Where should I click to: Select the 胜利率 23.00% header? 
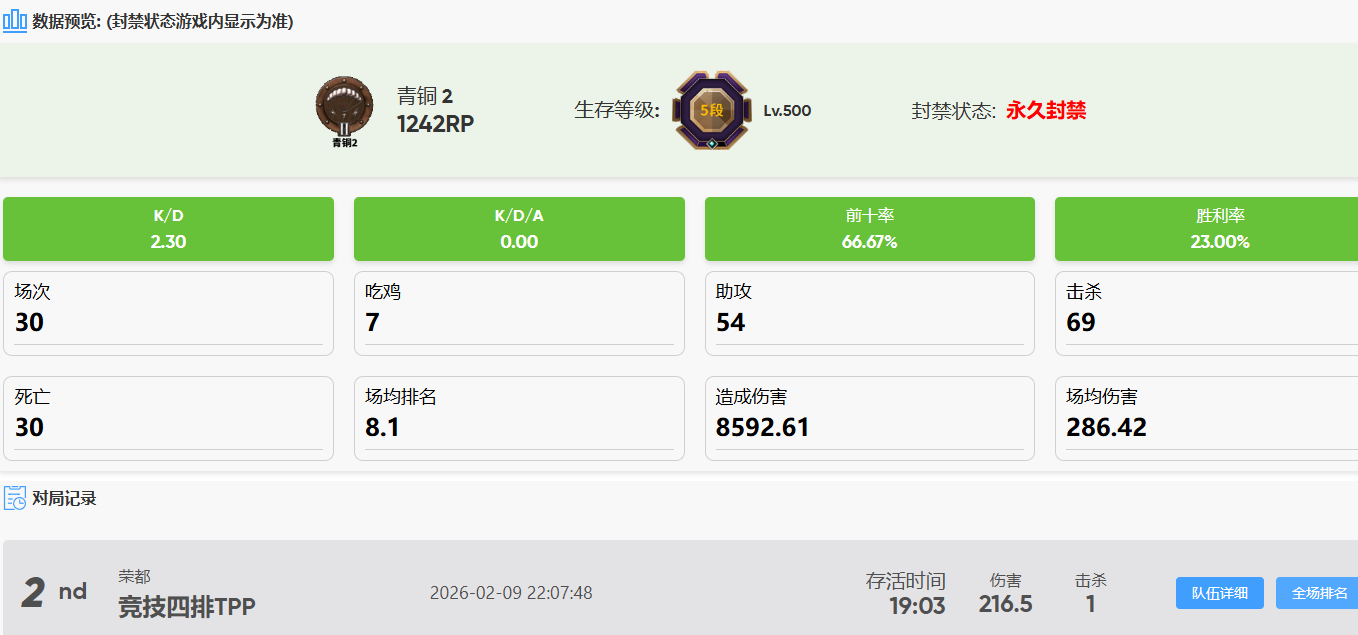pos(1206,229)
